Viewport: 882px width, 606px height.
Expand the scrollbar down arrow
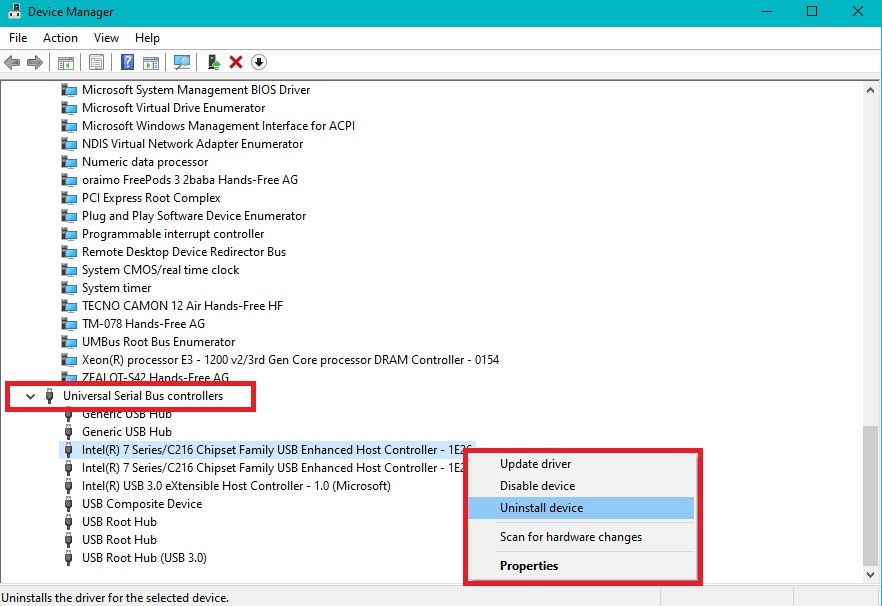click(869, 575)
